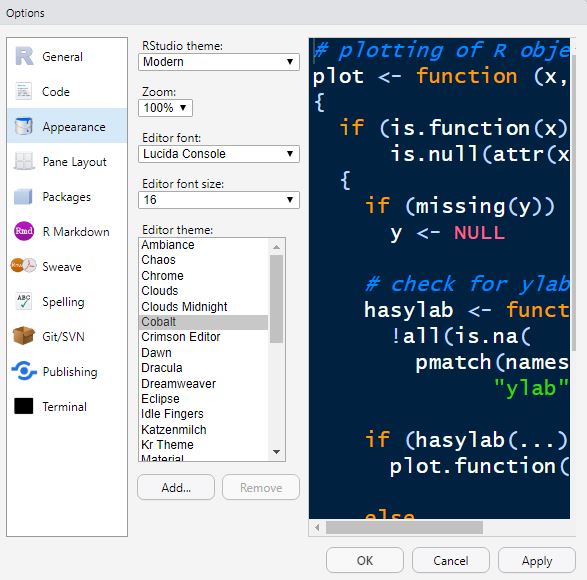Click the Appearance paint bucket icon
Image resolution: width=587 pixels, height=580 pixels.
coord(24,126)
